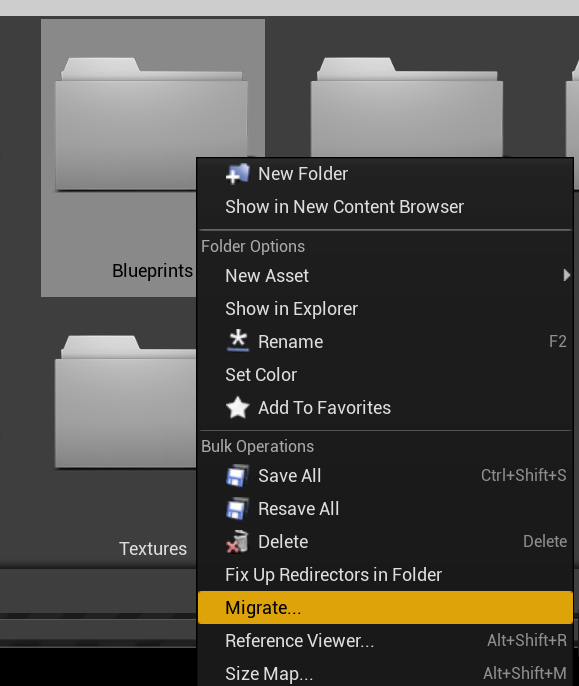Choose Migrate... from the context menu
Screen dimensions: 579x686
[385, 608]
